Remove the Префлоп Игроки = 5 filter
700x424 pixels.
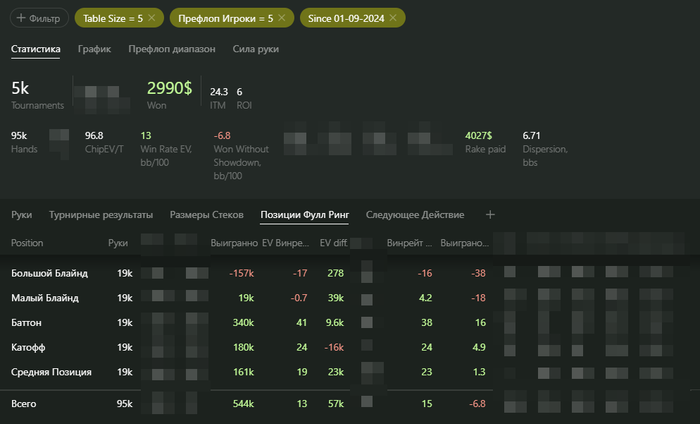click(282, 18)
